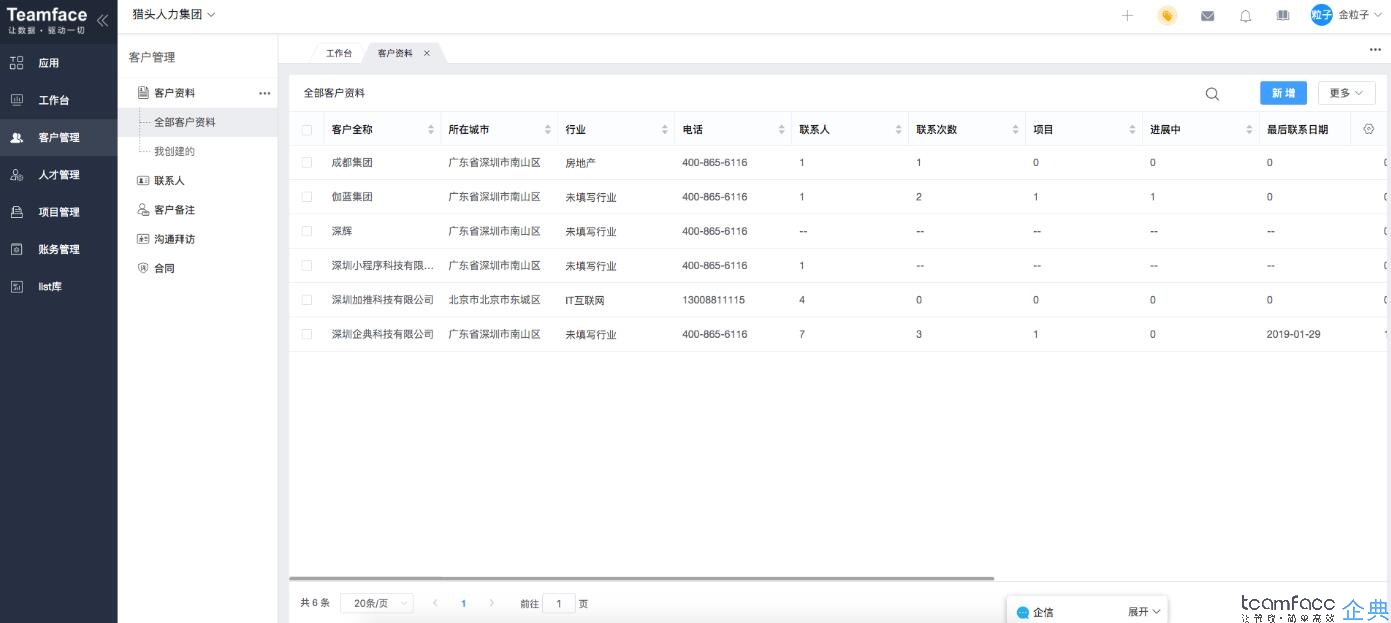Open the mail envelope icon in header

click(x=1207, y=16)
